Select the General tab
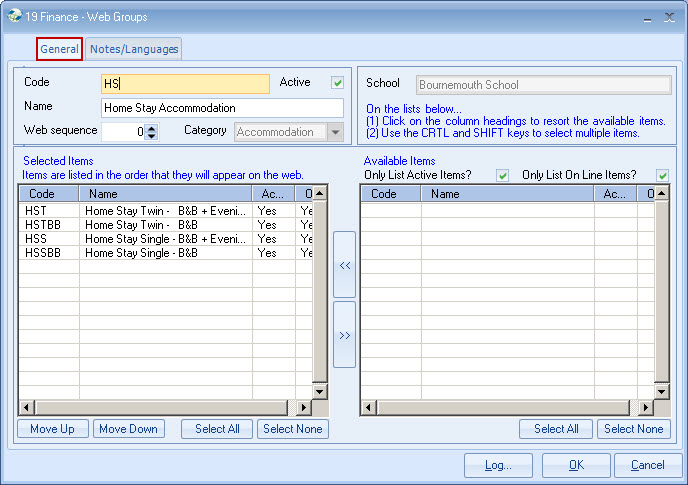The width and height of the screenshot is (688, 485). pos(59,49)
